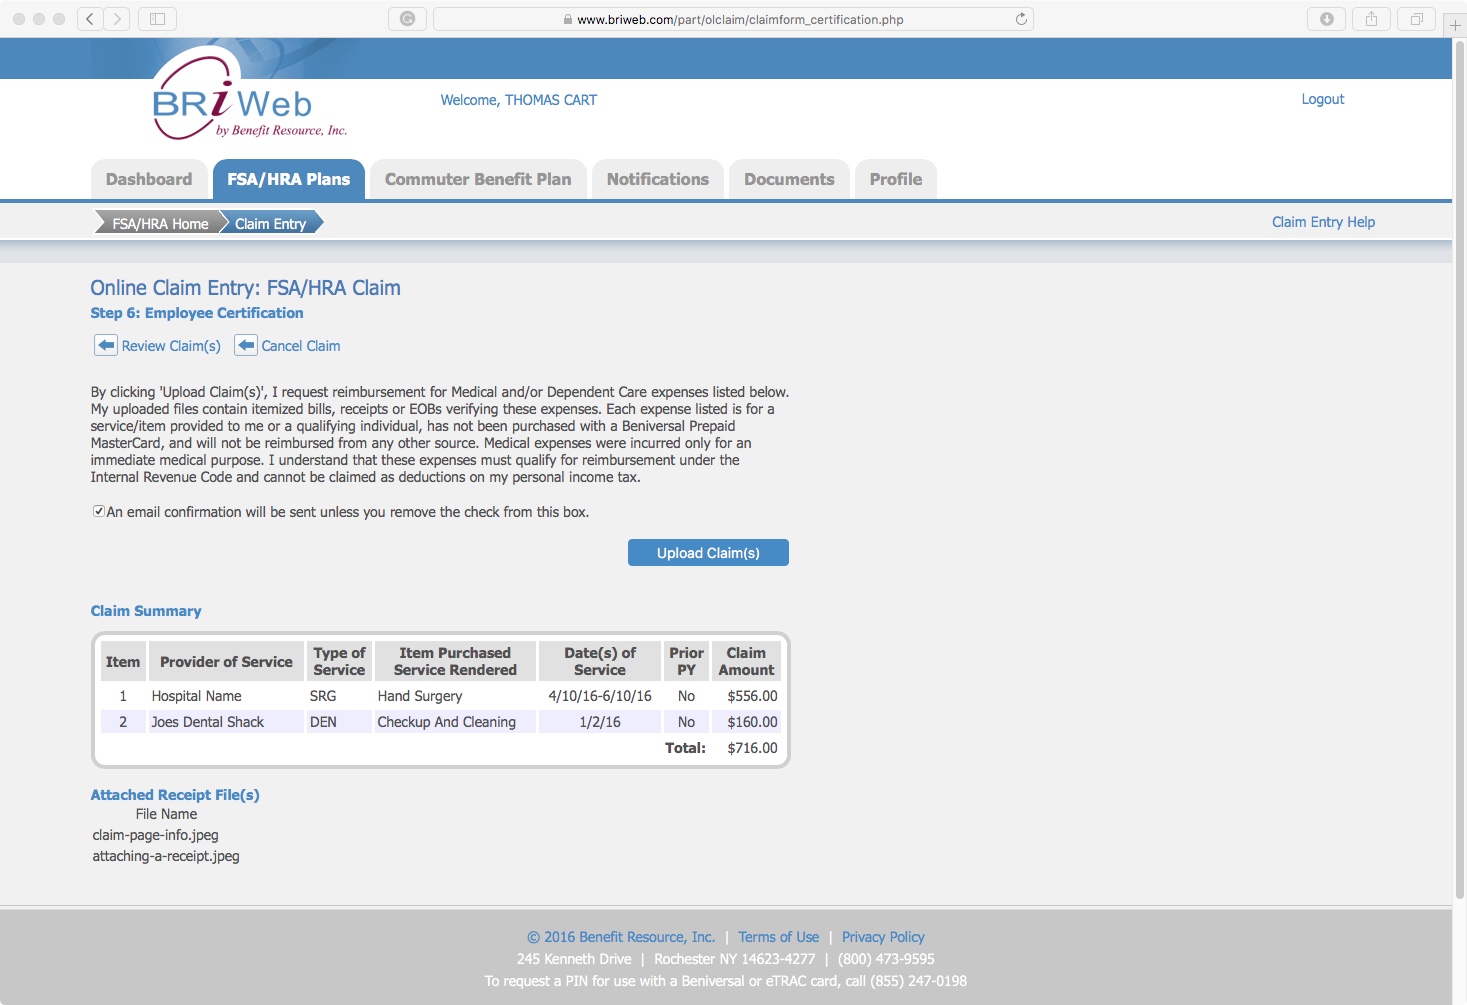Click the back arrow icon beside Review Claim(s)
Image resolution: width=1467 pixels, height=1005 pixels.
[x=105, y=344]
